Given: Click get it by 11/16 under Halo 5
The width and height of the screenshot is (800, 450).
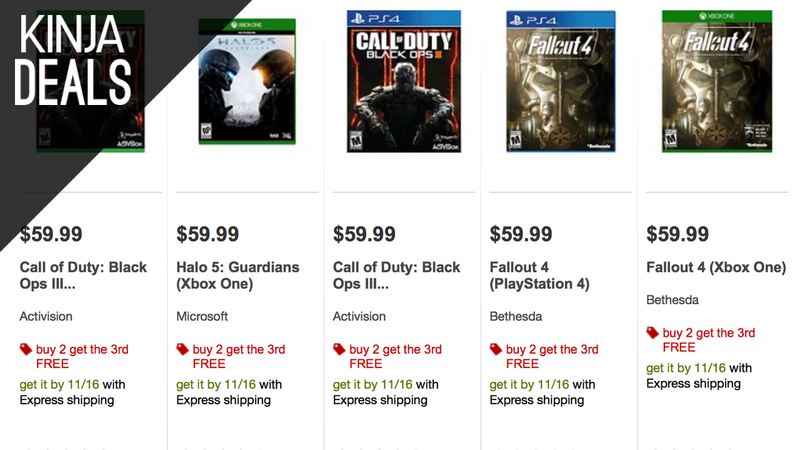Looking at the screenshot, I should pos(216,385).
